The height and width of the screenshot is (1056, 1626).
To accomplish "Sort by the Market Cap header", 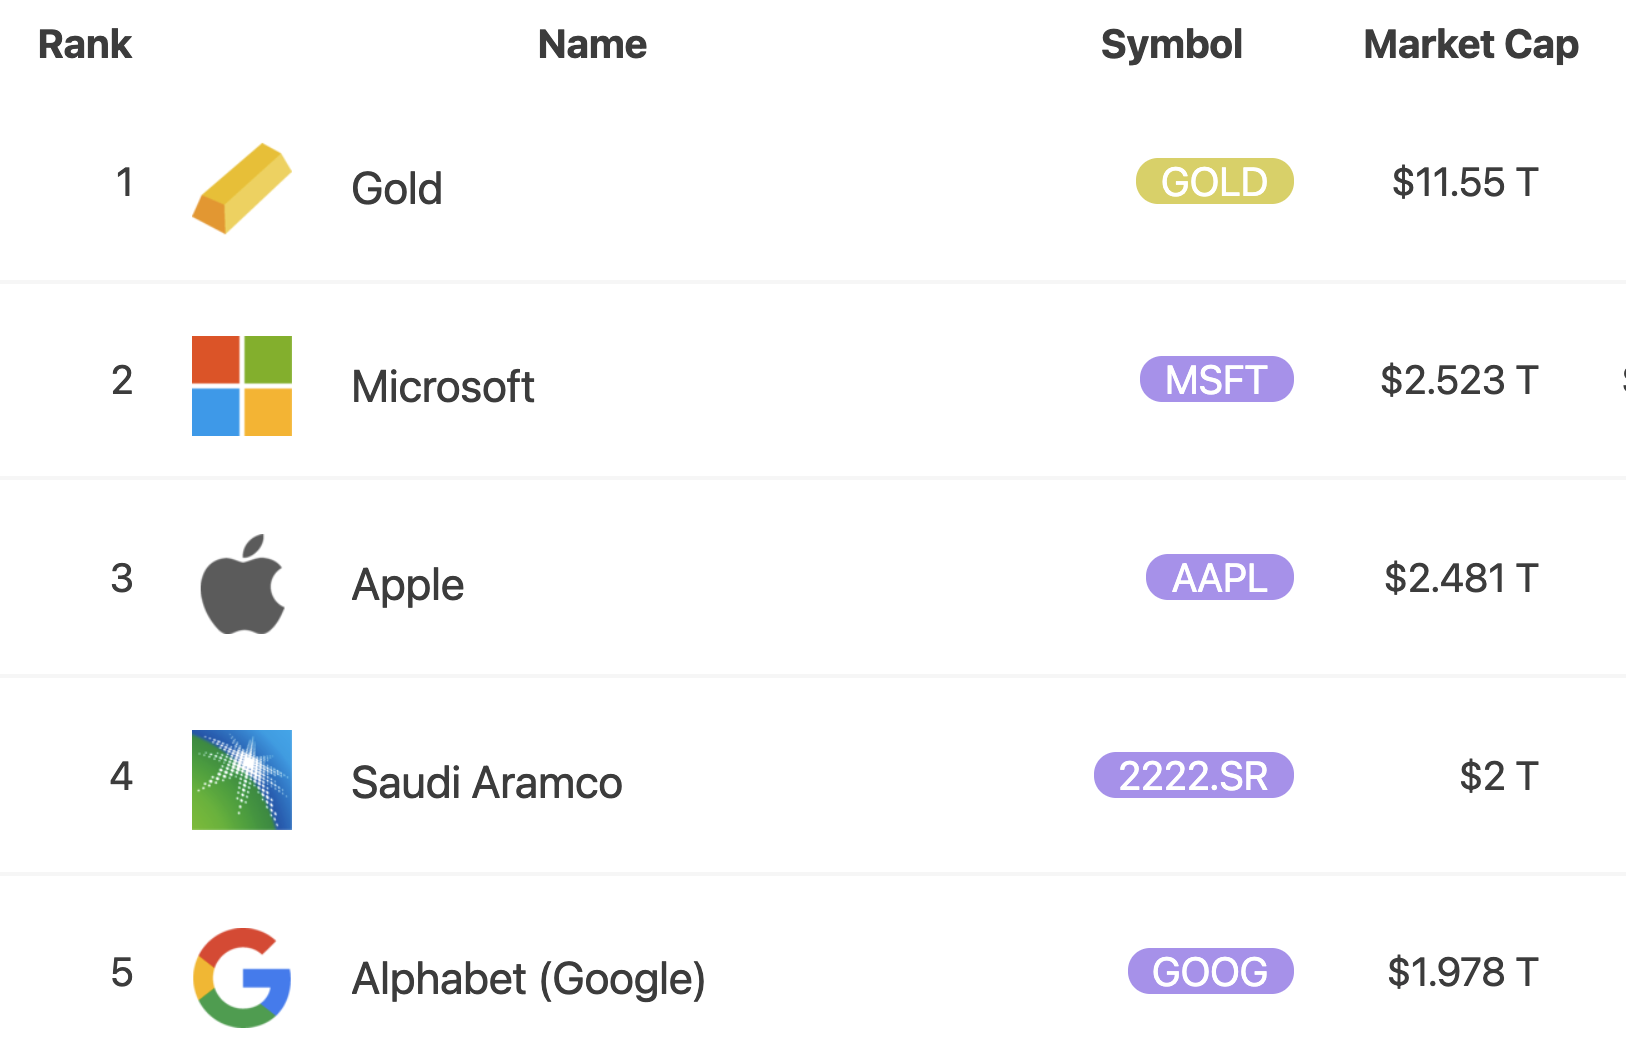I will pyautogui.click(x=1471, y=44).
